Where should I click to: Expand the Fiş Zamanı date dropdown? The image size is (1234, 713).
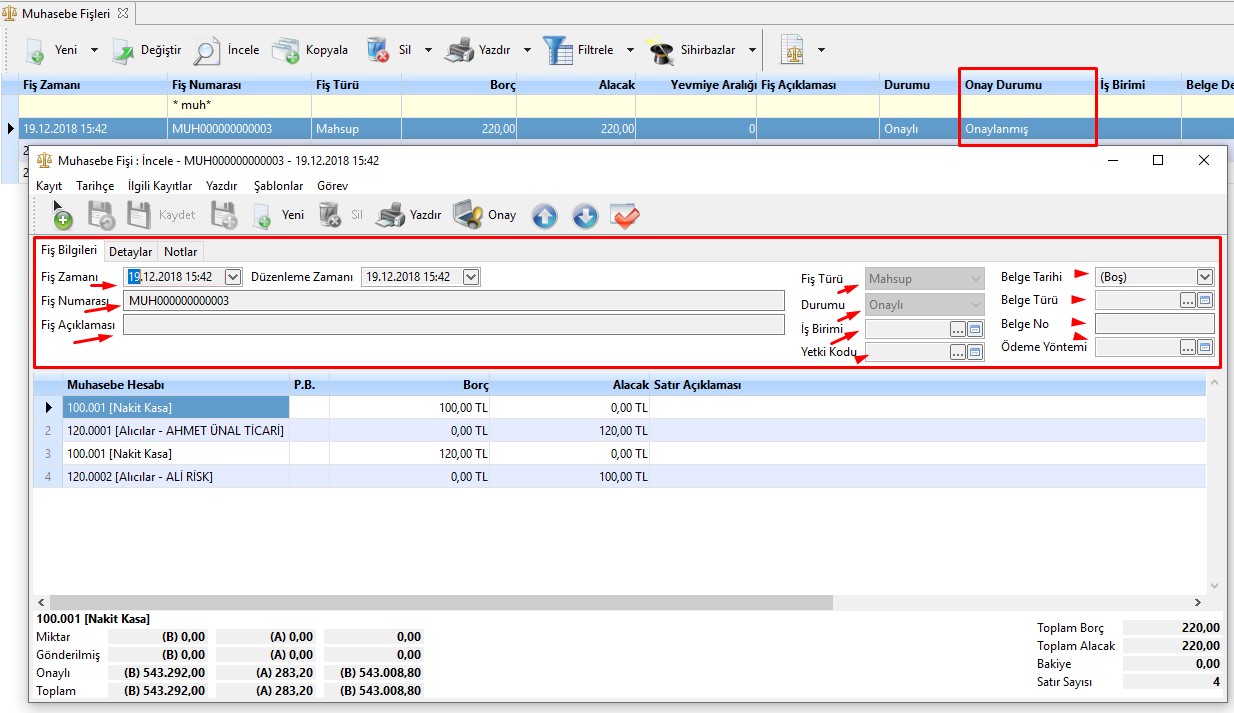pos(233,277)
